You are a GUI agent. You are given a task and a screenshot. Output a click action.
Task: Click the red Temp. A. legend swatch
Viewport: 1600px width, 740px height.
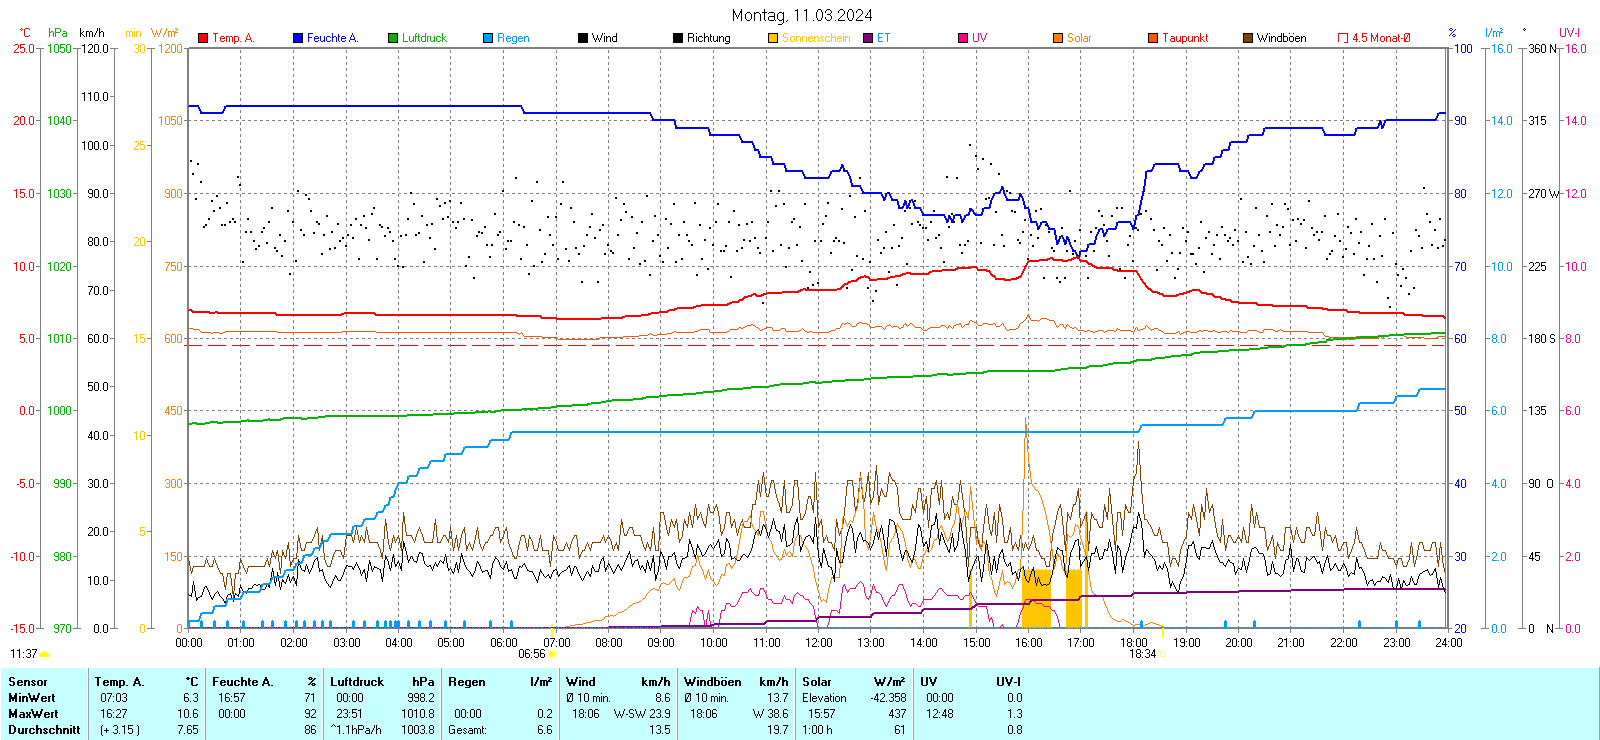pyautogui.click(x=203, y=38)
